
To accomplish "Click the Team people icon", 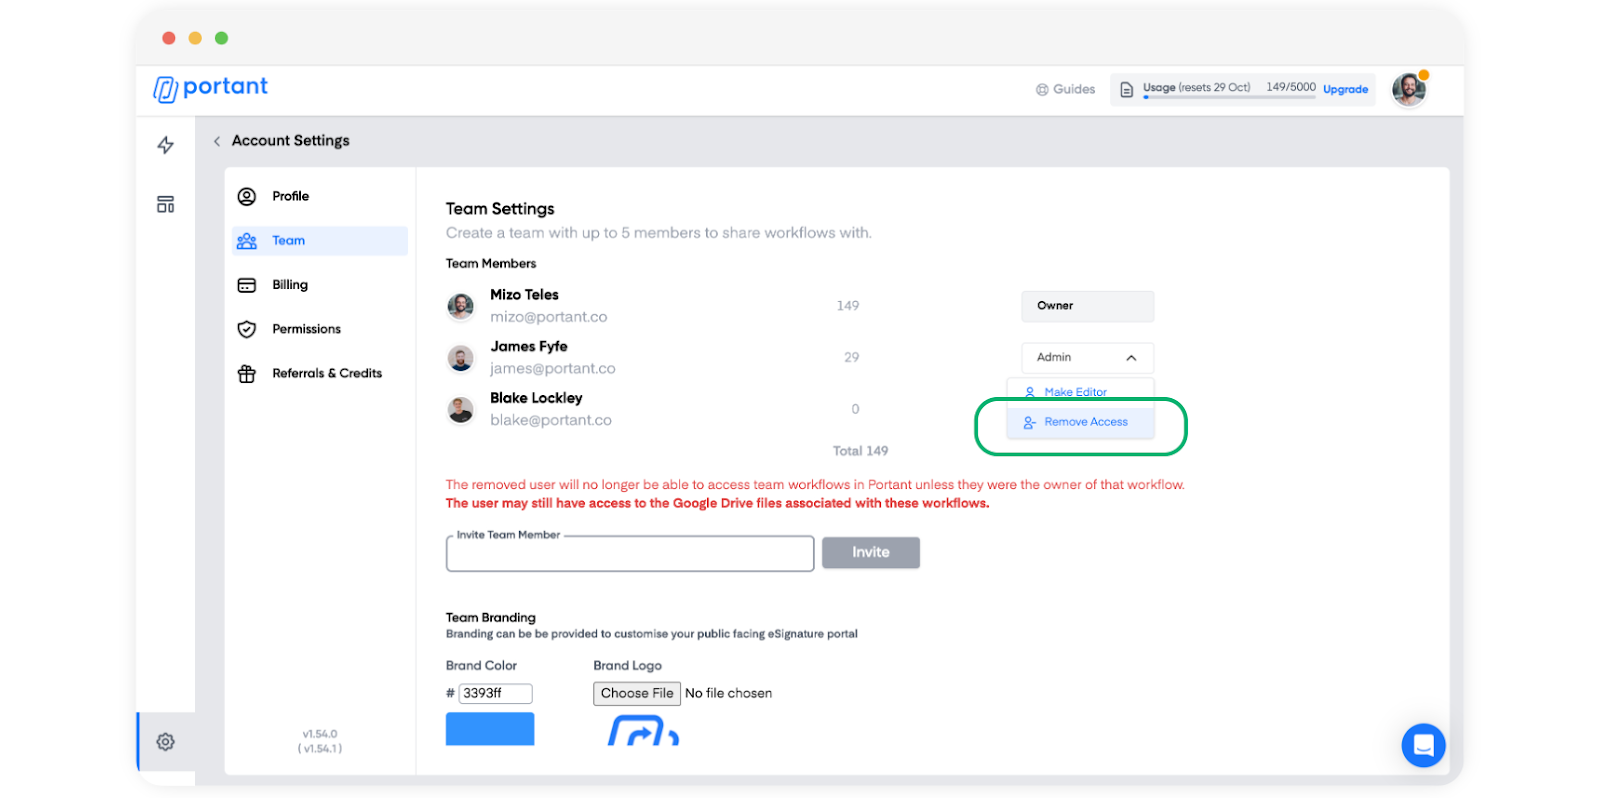I will coord(247,241).
